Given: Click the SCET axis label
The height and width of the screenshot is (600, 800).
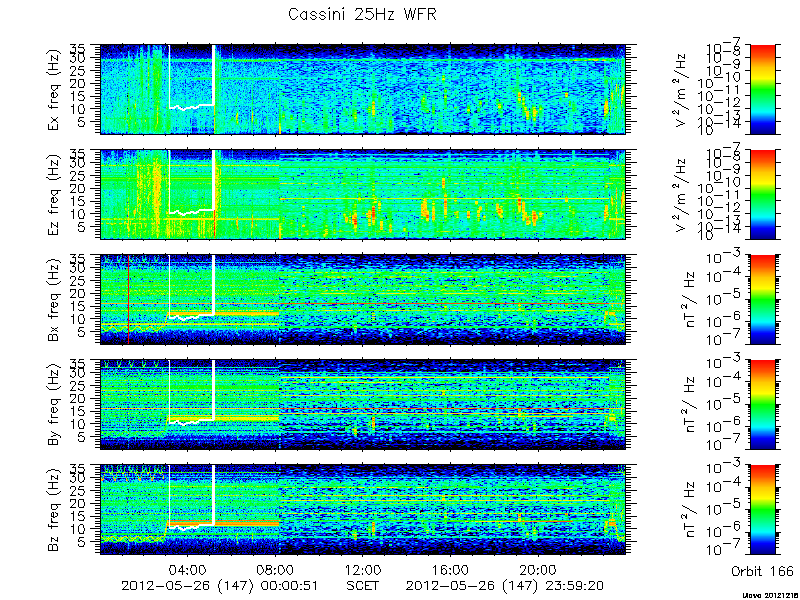Looking at the screenshot, I should [363, 585].
